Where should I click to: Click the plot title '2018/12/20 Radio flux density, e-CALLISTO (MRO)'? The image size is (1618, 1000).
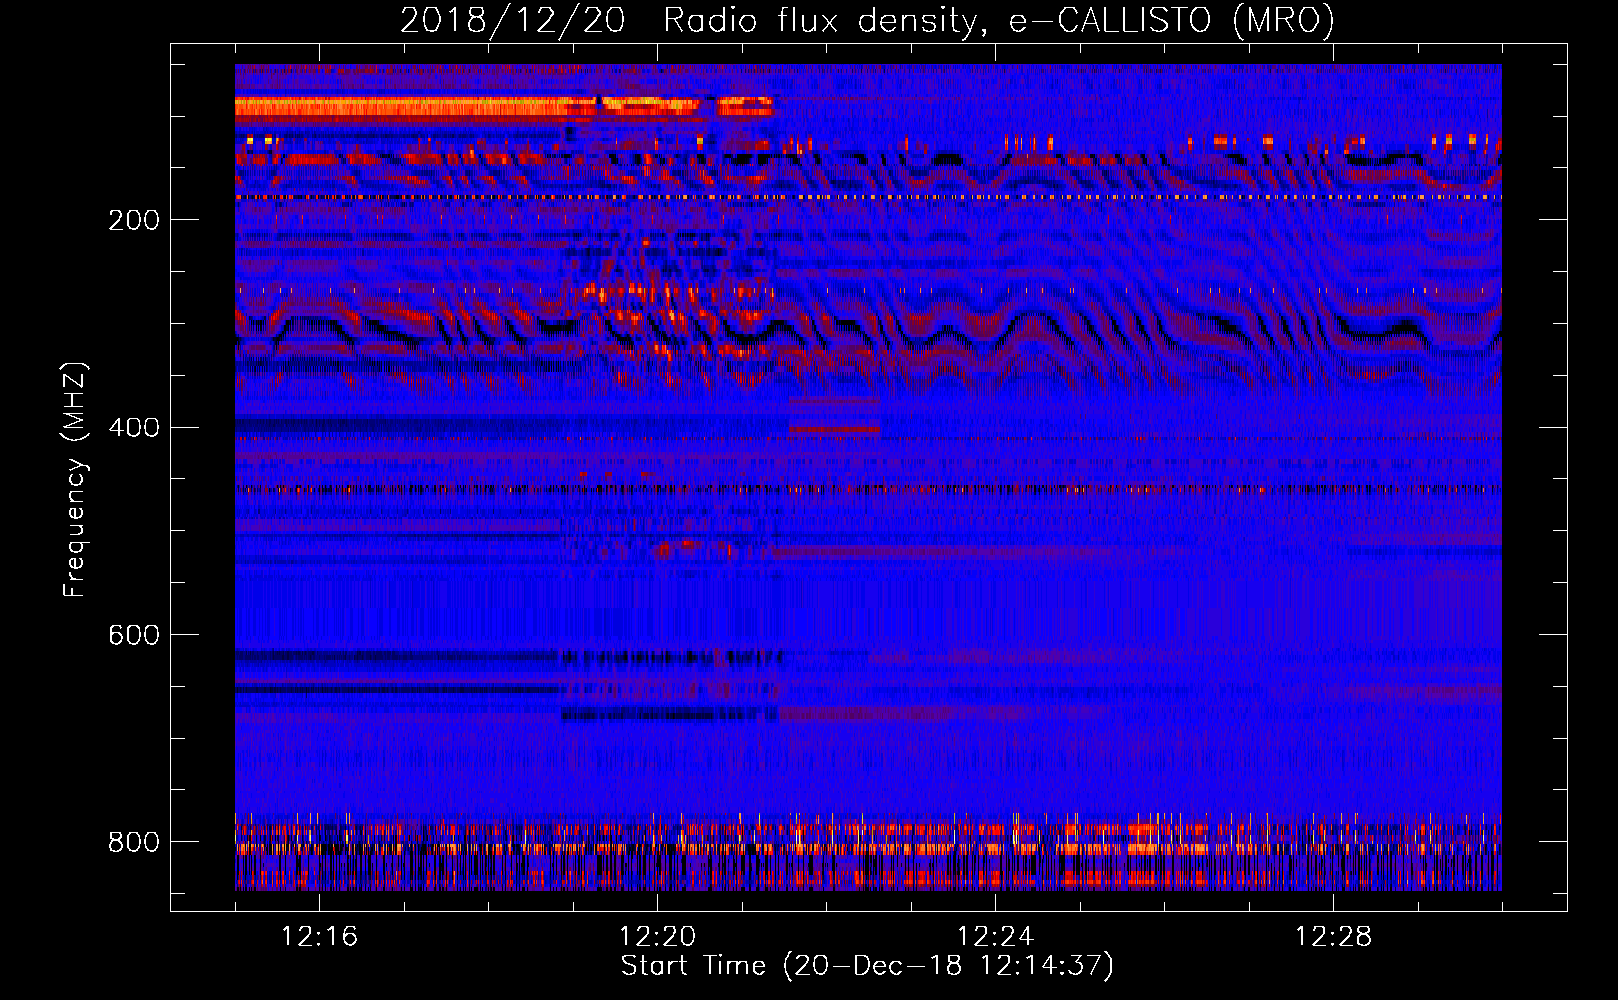tap(867, 20)
